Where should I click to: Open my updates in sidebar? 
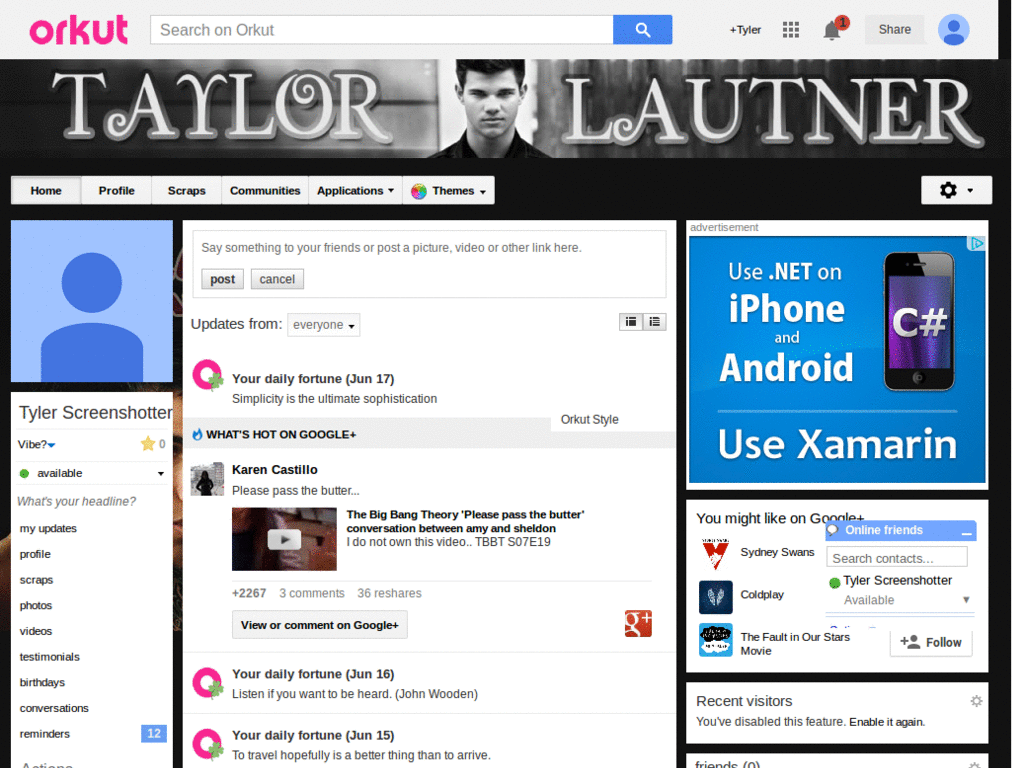click(48, 528)
